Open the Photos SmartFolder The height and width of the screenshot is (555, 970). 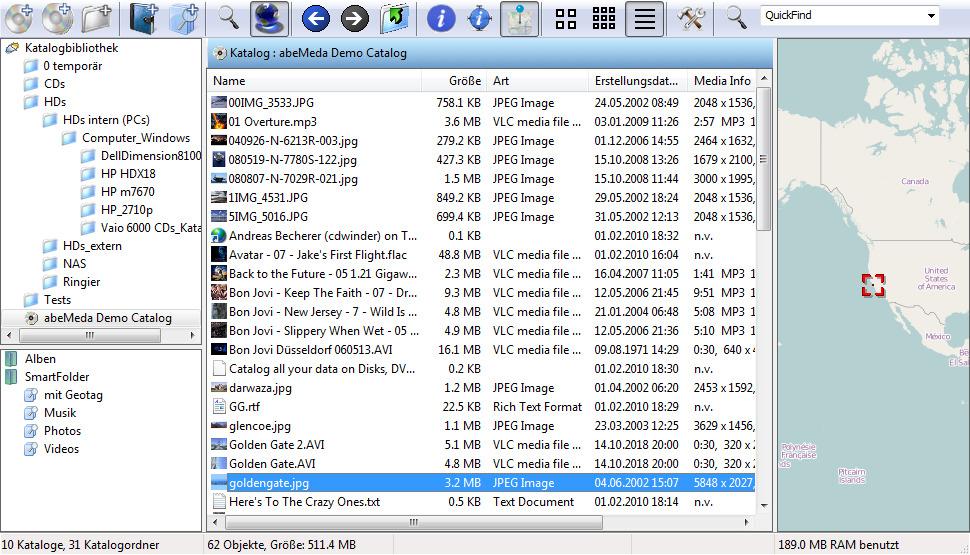[62, 431]
